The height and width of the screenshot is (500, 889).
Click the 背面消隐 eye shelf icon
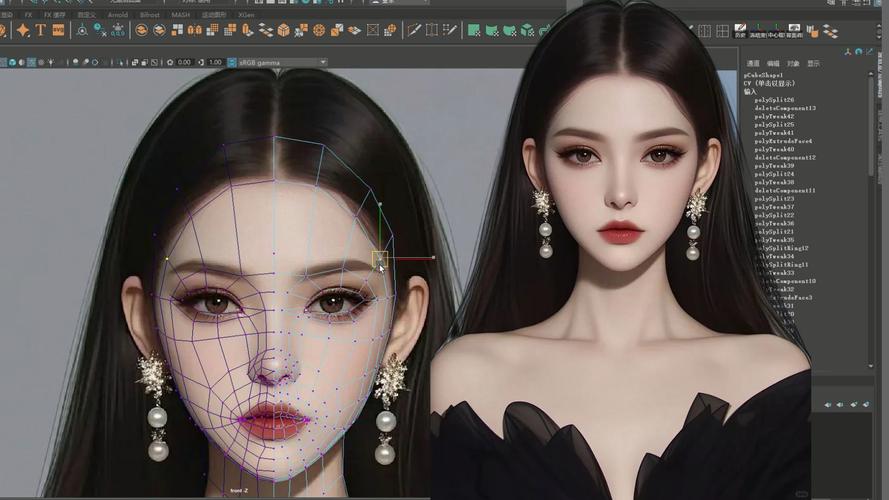coord(794,31)
